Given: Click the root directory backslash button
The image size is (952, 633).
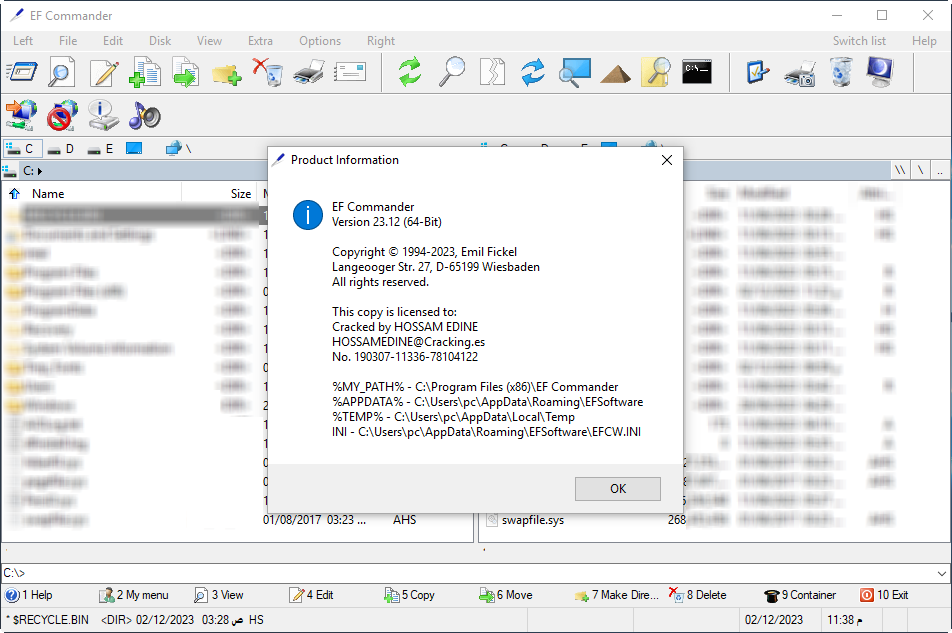Looking at the screenshot, I should point(920,171).
